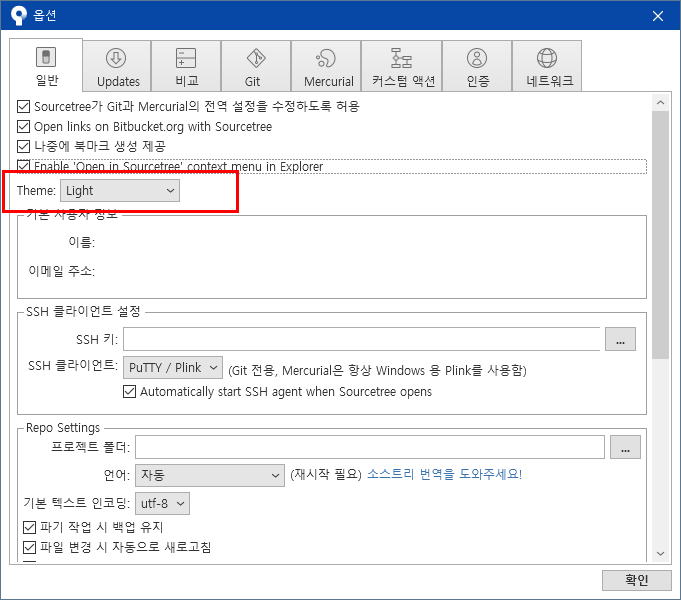Open SSH 클라이언트 PuTTY / Plink dropdown
This screenshot has width=681, height=600.
[x=173, y=368]
